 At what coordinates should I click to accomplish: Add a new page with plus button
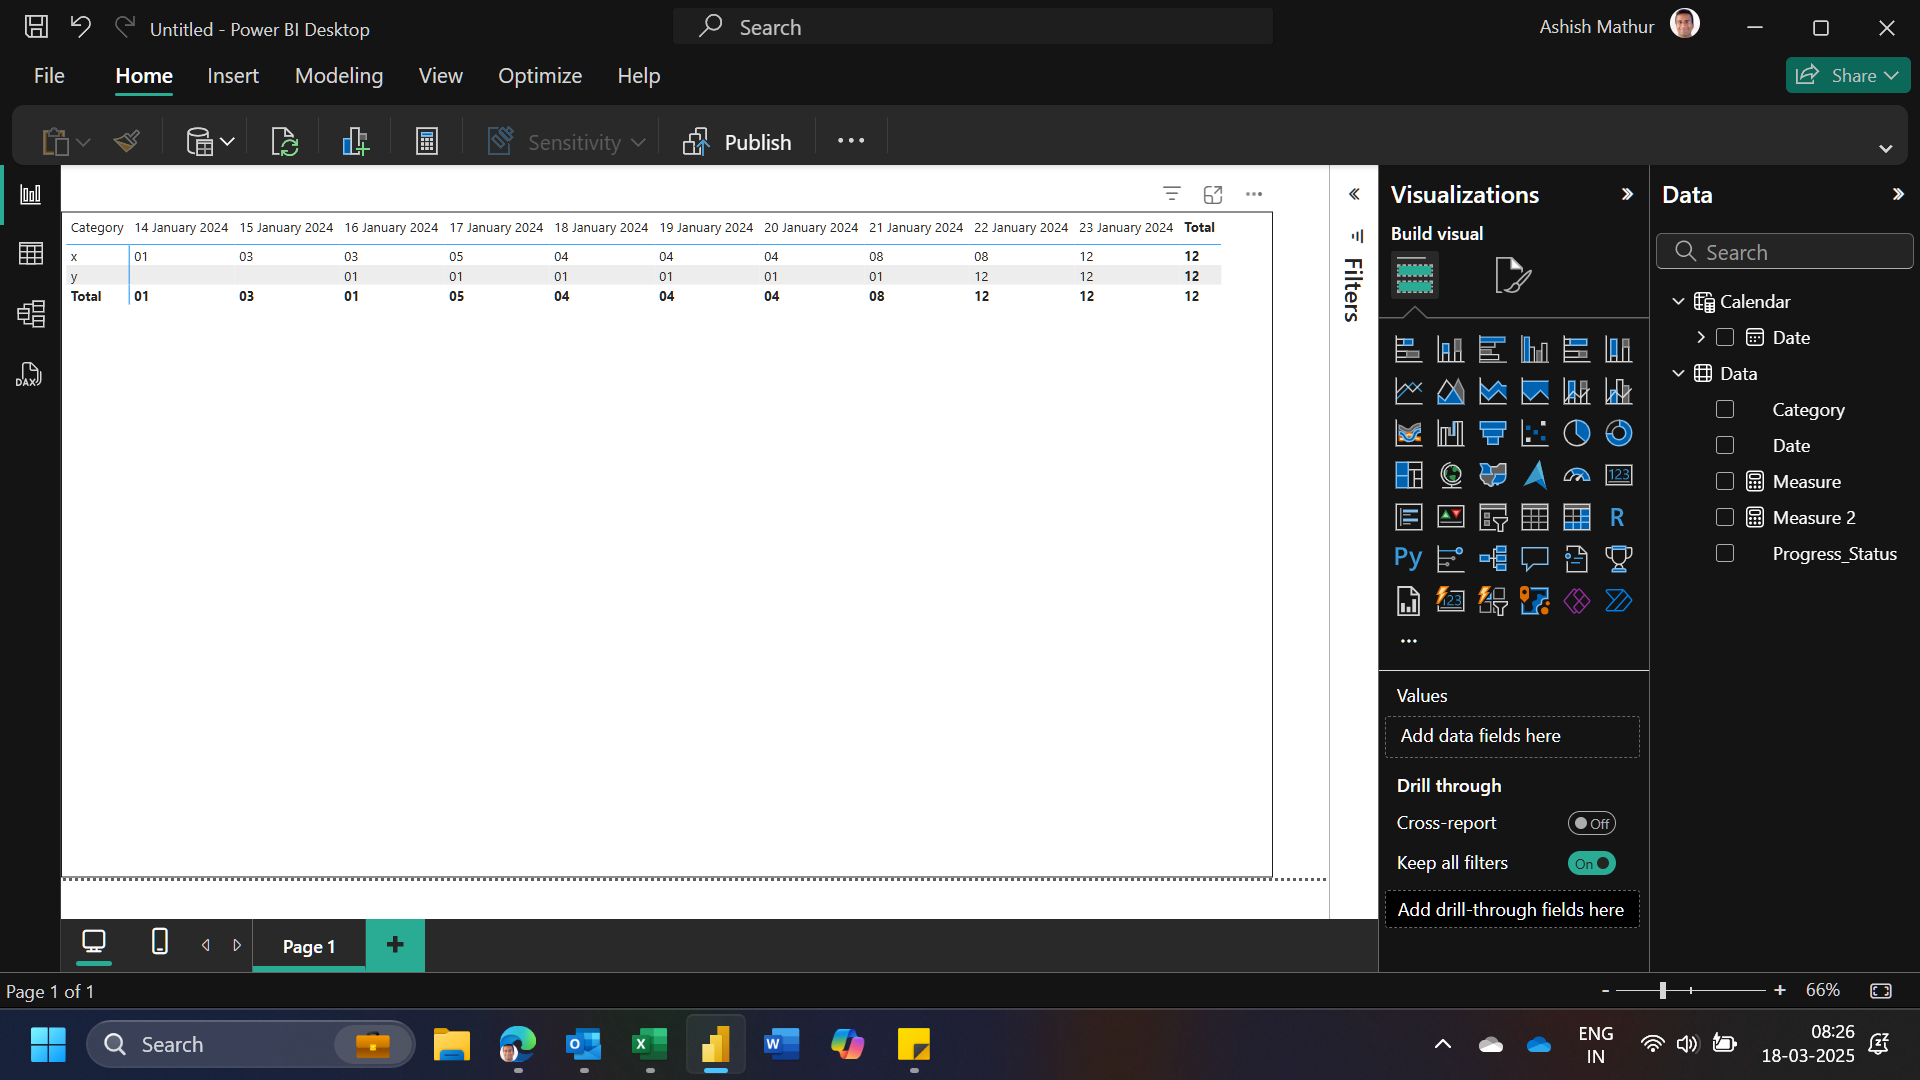395,945
